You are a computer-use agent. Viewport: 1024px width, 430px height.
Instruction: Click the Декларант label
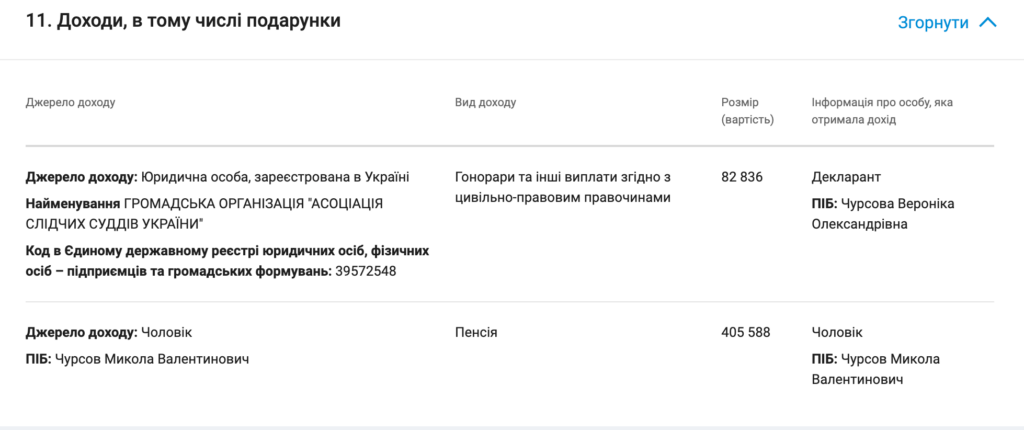click(845, 177)
